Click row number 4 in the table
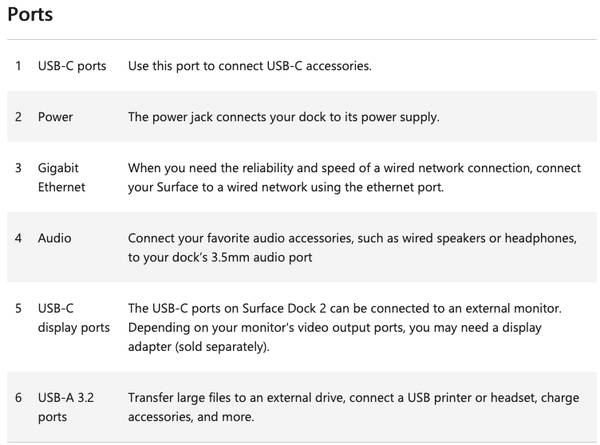Image resolution: width=600 pixels, height=445 pixels. coord(18,238)
